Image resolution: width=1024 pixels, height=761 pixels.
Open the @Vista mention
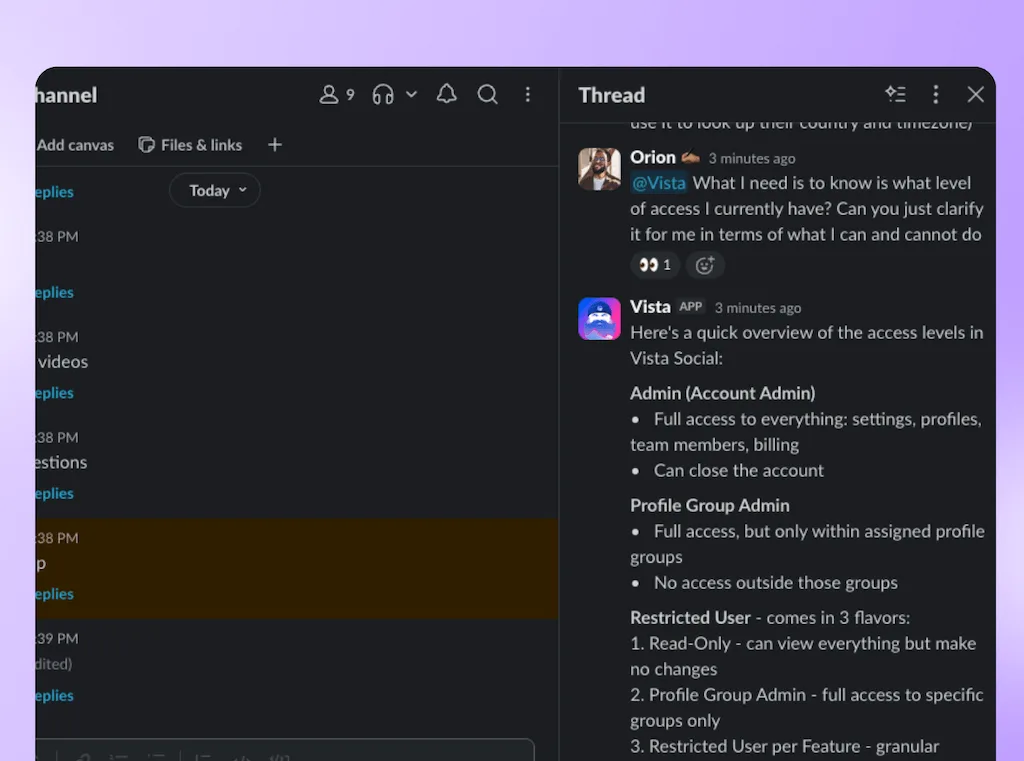pos(659,183)
